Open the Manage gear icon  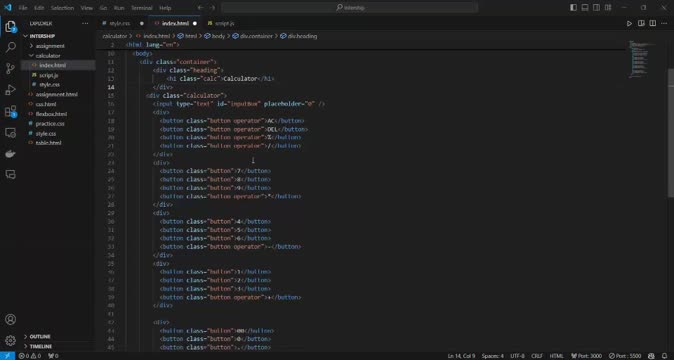[10, 340]
